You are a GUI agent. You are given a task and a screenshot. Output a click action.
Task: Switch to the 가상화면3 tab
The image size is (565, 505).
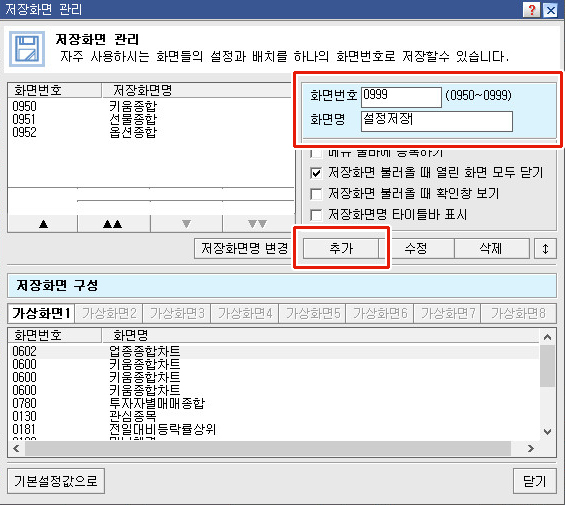coord(177,314)
